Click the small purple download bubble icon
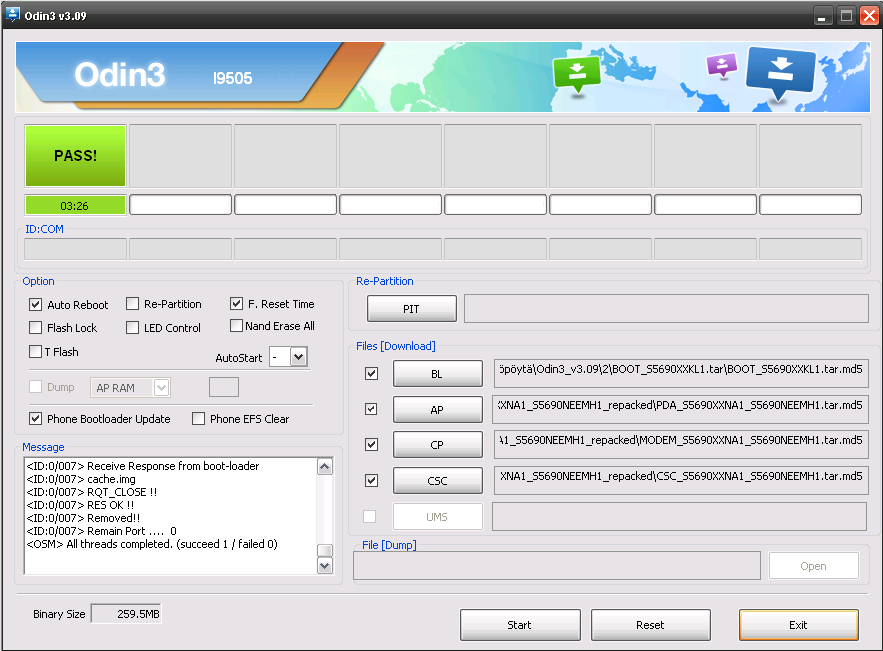The image size is (883, 651). pos(721,66)
